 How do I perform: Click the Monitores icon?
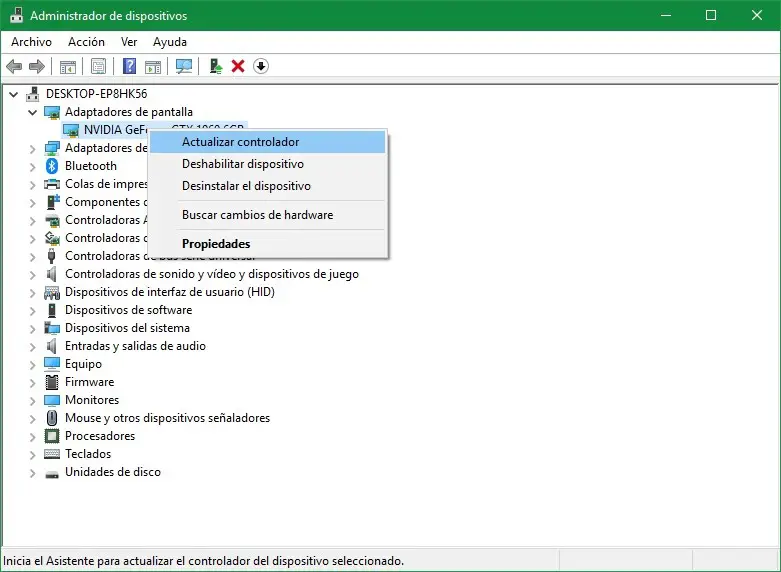[52, 400]
